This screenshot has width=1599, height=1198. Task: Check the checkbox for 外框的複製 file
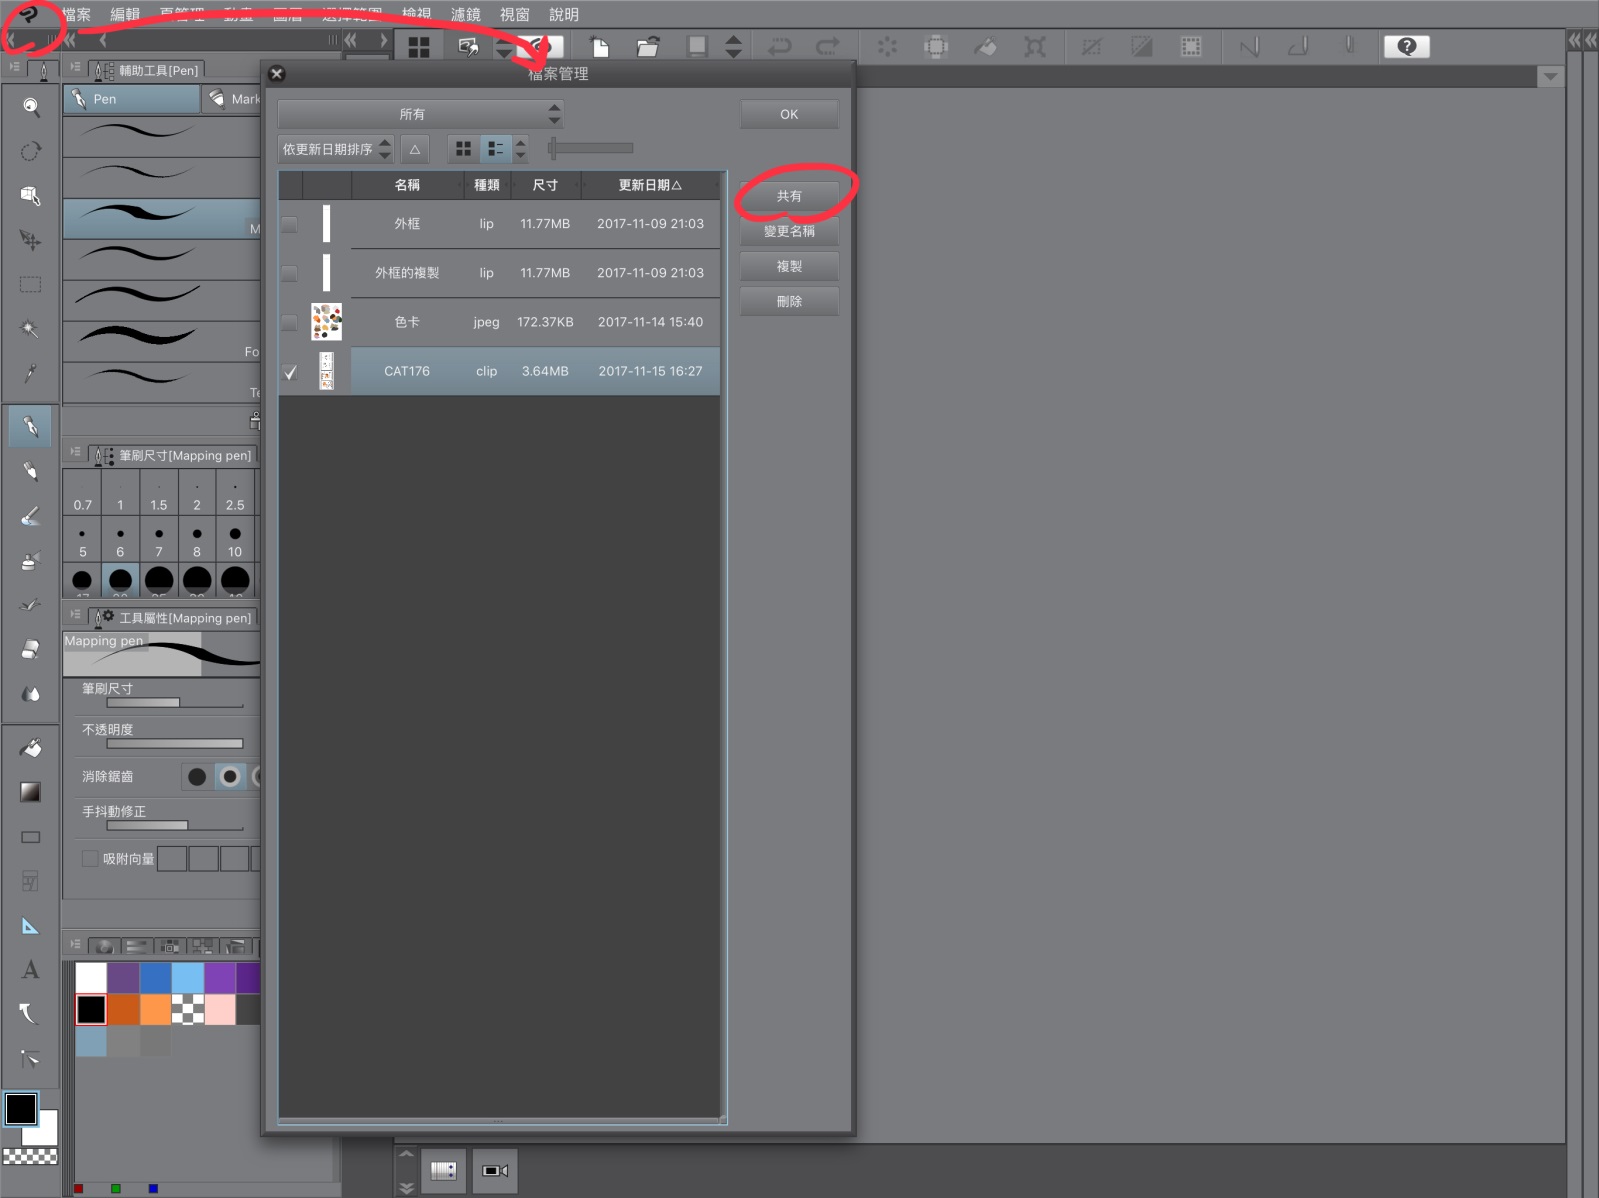289,273
